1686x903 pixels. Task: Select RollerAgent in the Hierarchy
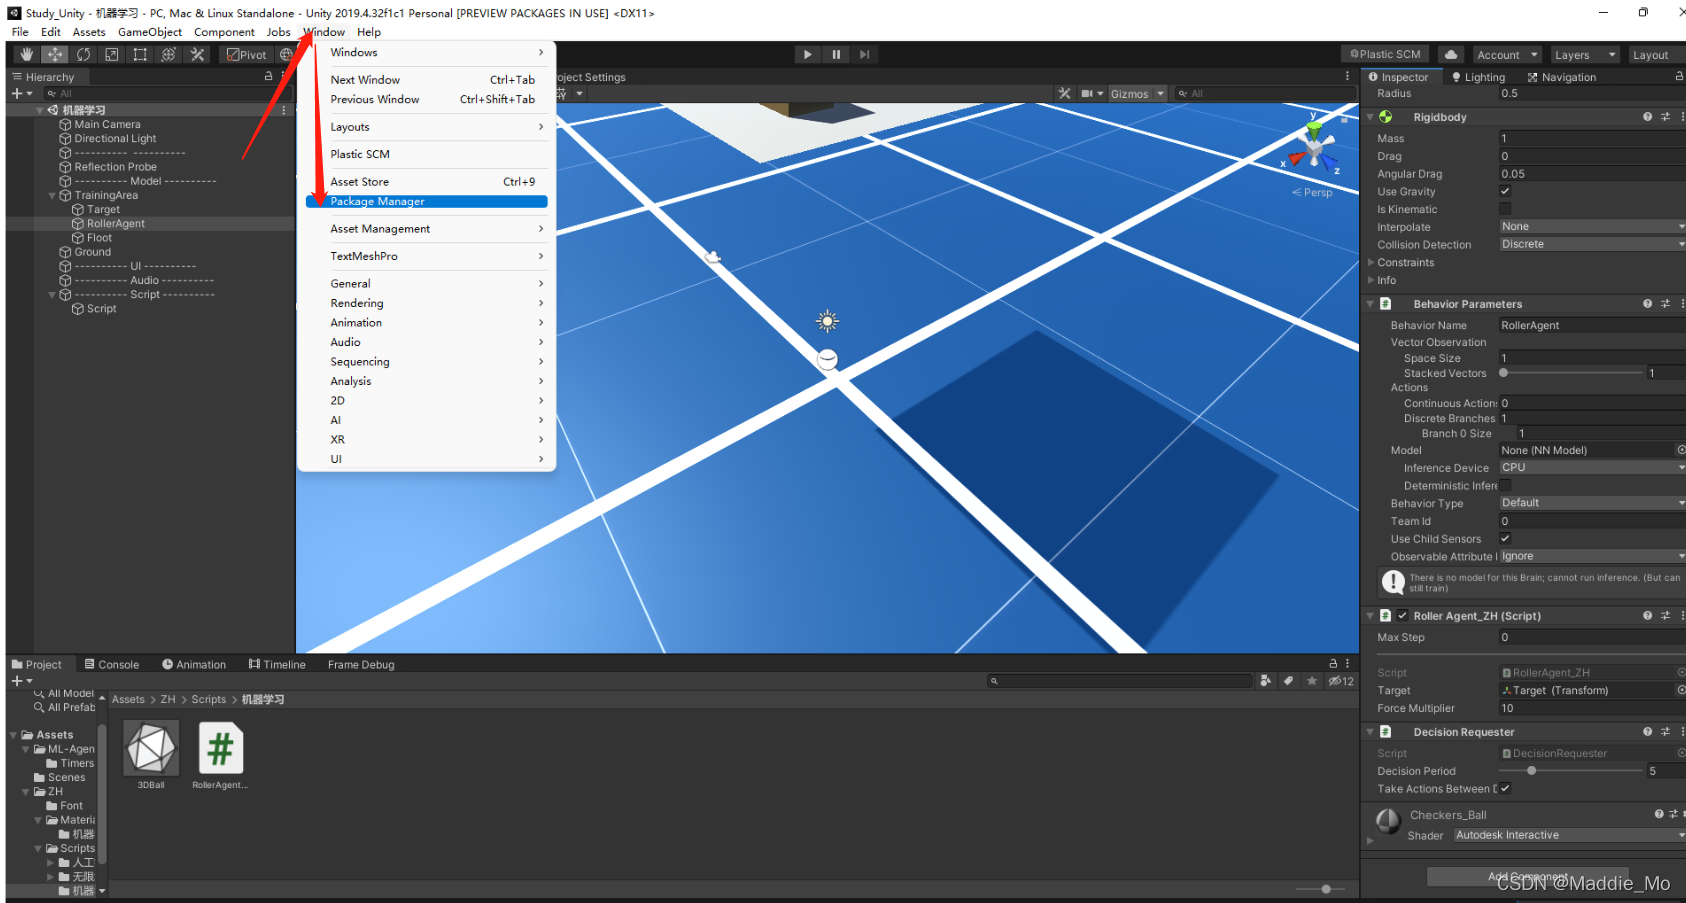115,224
